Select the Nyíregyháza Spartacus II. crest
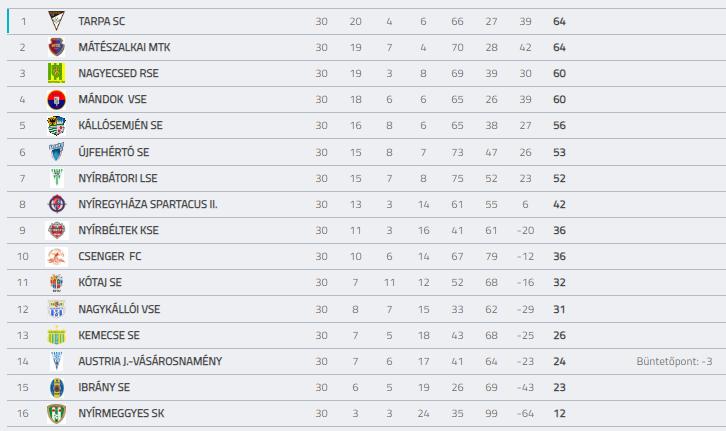The width and height of the screenshot is (726, 431). (56, 204)
